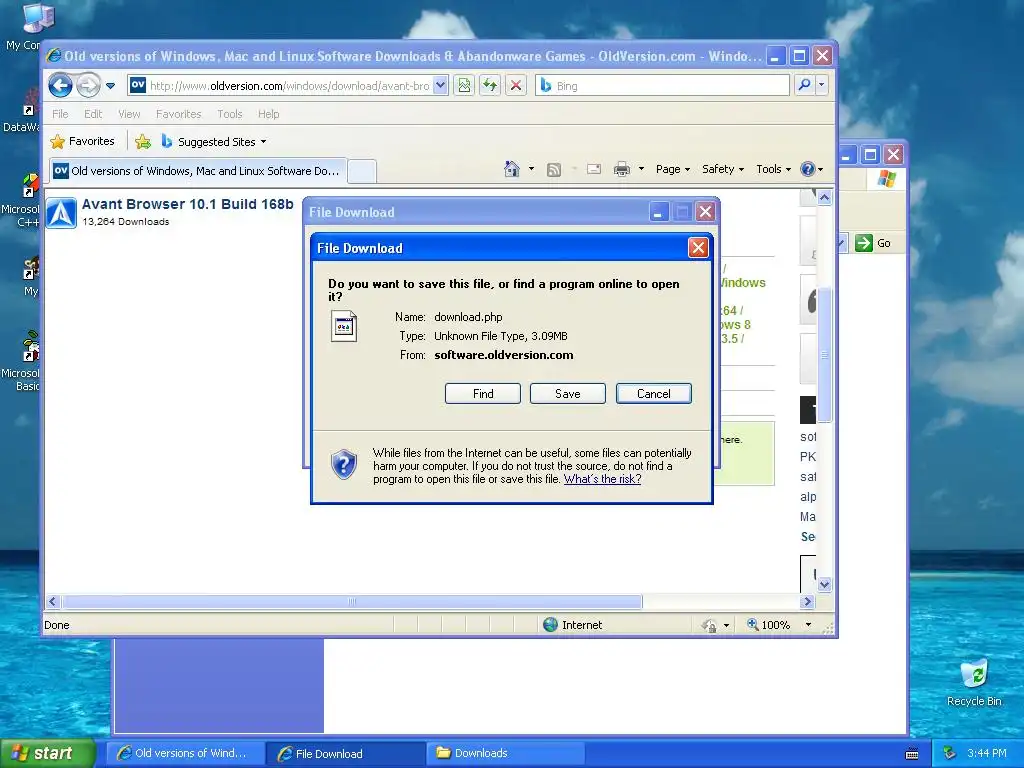Viewport: 1024px width, 768px height.
Task: Open the View menu
Action: tap(129, 114)
